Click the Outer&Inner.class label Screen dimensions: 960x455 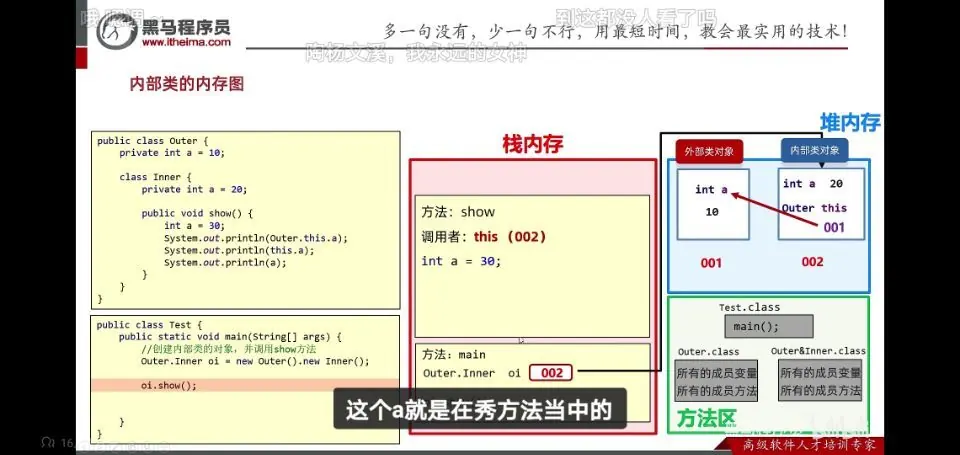point(818,351)
